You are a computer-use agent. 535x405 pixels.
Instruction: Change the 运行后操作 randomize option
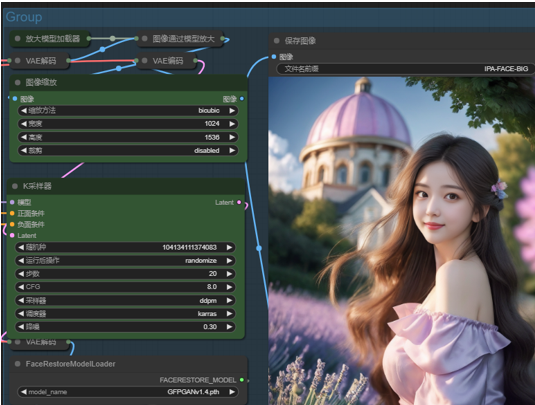pos(125,261)
